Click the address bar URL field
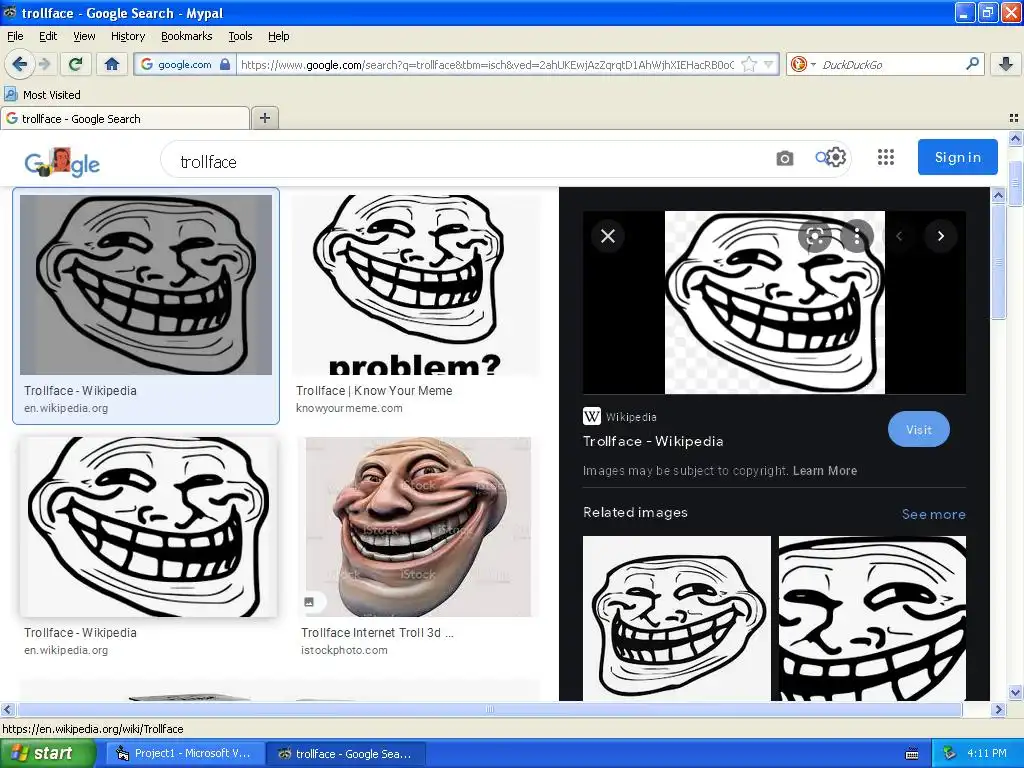This screenshot has height=768, width=1024. [487, 64]
